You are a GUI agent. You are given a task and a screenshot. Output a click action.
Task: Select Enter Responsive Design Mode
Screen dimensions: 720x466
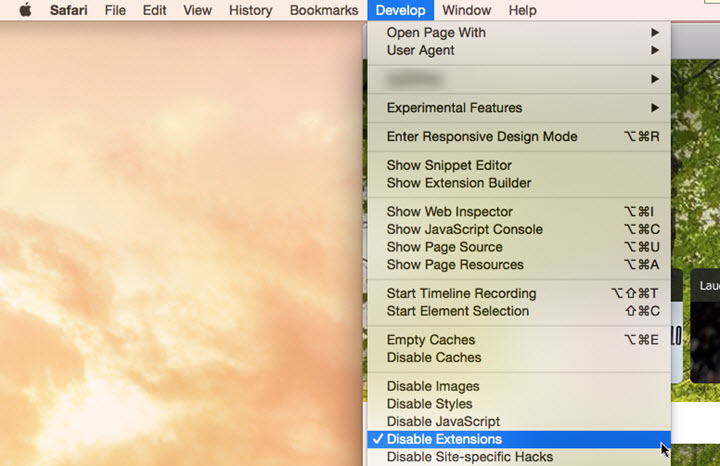(x=481, y=136)
